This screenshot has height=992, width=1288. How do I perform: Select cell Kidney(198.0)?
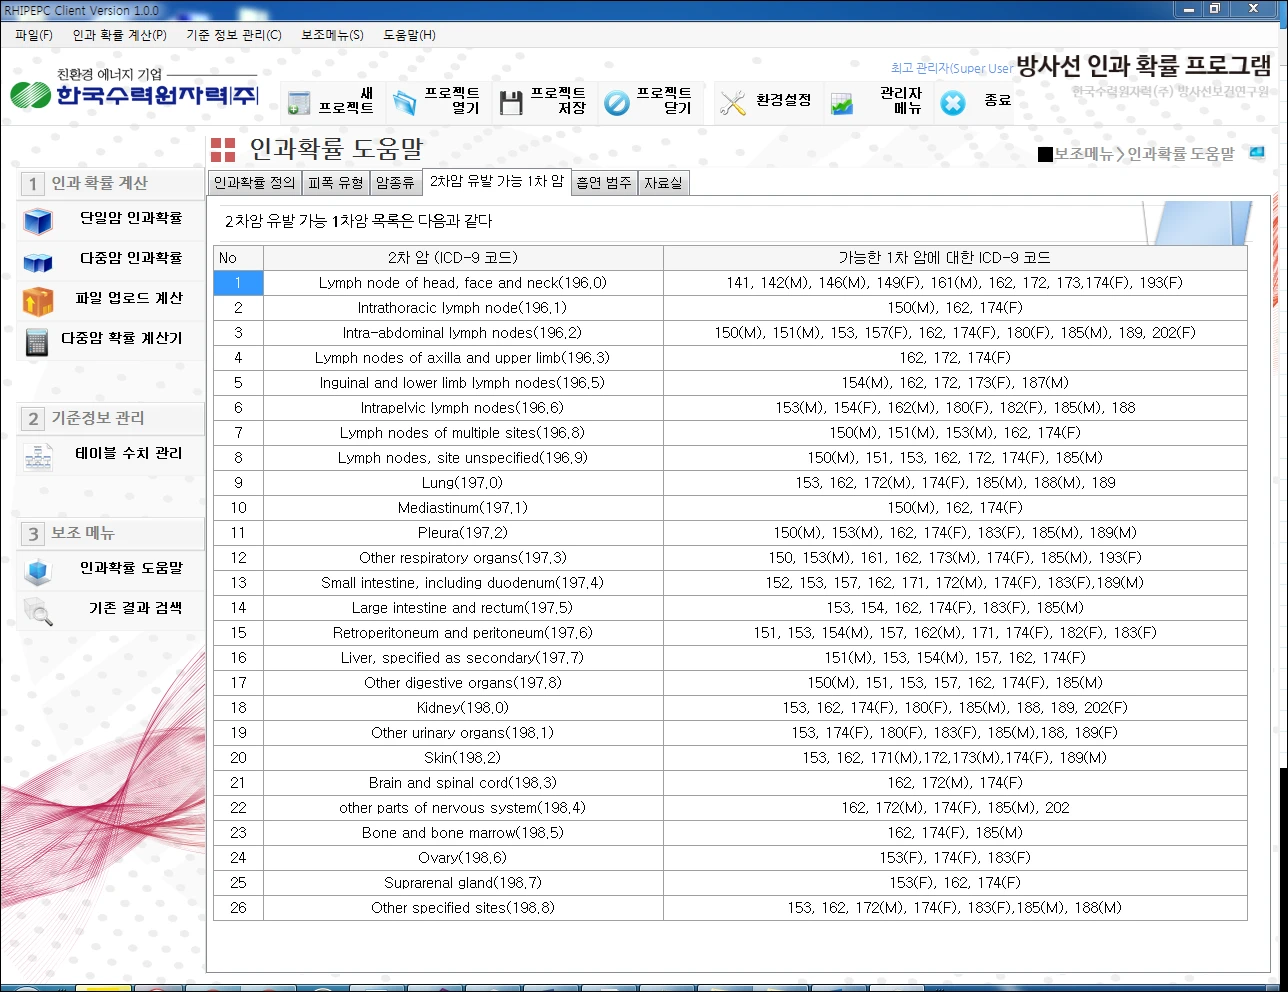tap(463, 708)
